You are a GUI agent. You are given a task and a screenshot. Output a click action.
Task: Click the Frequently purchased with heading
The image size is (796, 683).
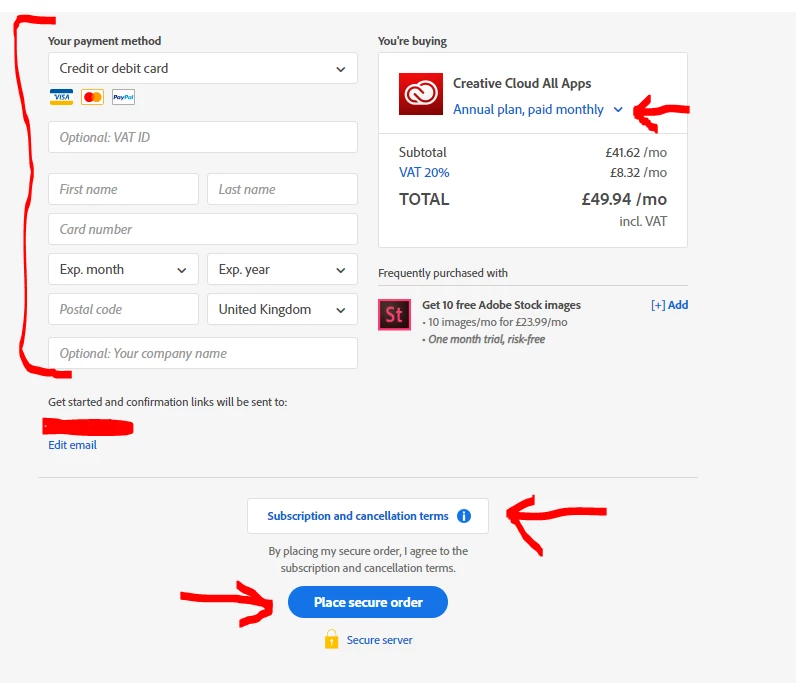point(443,273)
